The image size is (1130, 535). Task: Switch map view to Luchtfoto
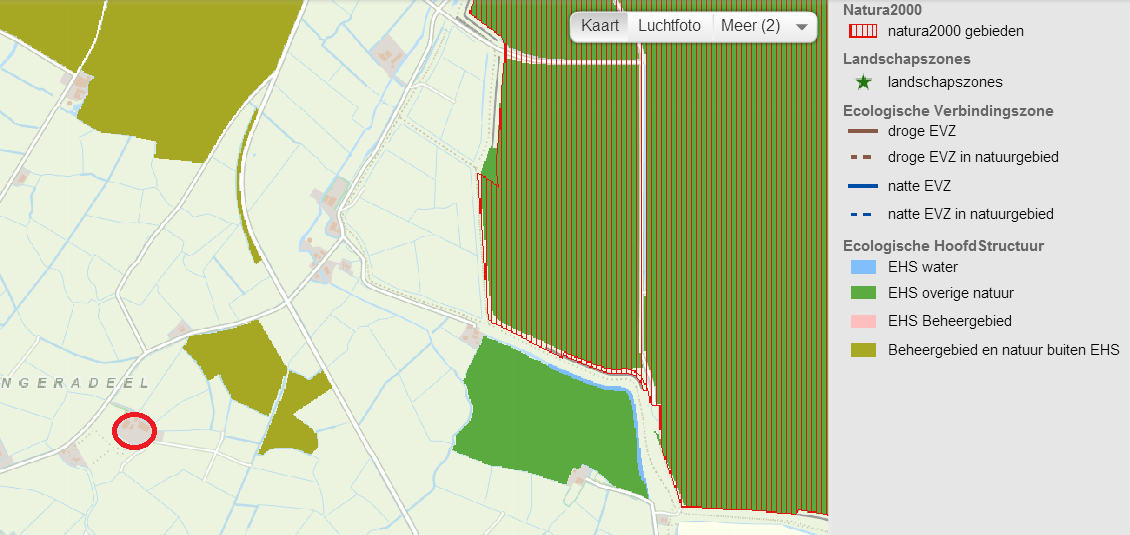669,26
